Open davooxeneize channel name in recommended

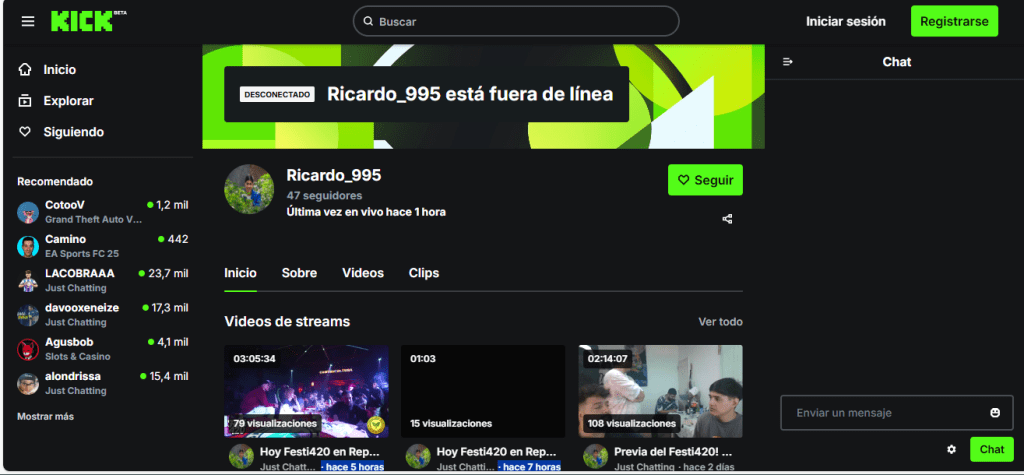tap(82, 308)
